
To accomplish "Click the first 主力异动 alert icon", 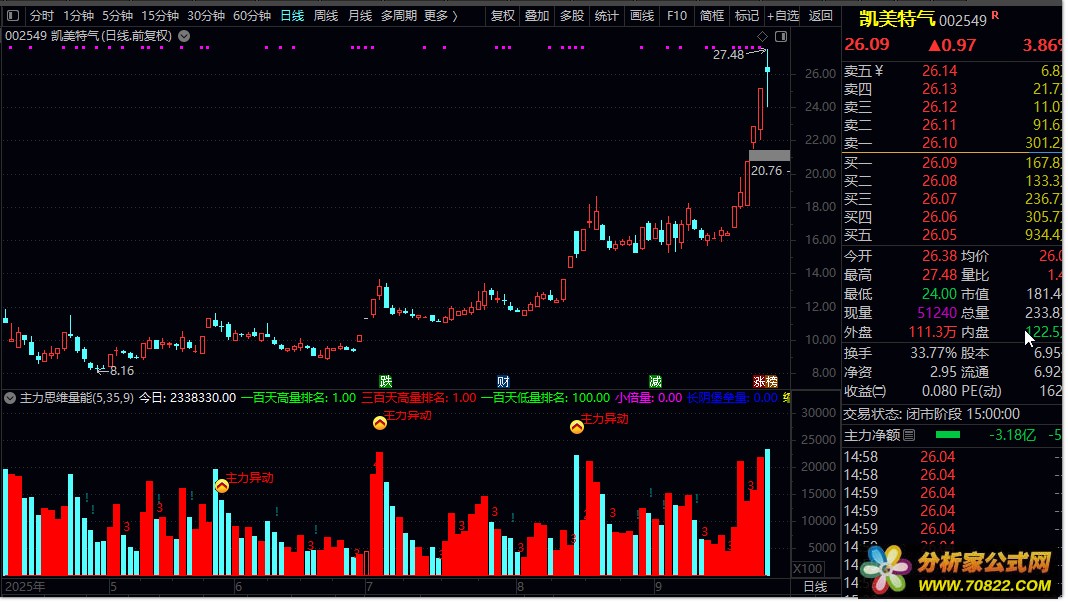I will [x=222, y=486].
